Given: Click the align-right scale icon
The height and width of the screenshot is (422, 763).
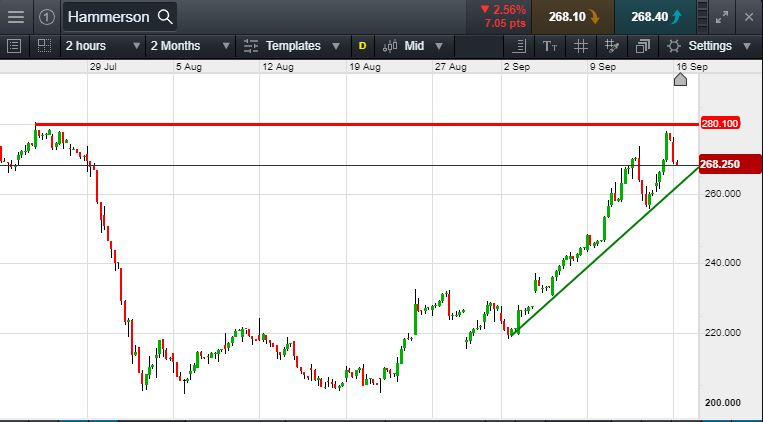Looking at the screenshot, I should click(519, 46).
